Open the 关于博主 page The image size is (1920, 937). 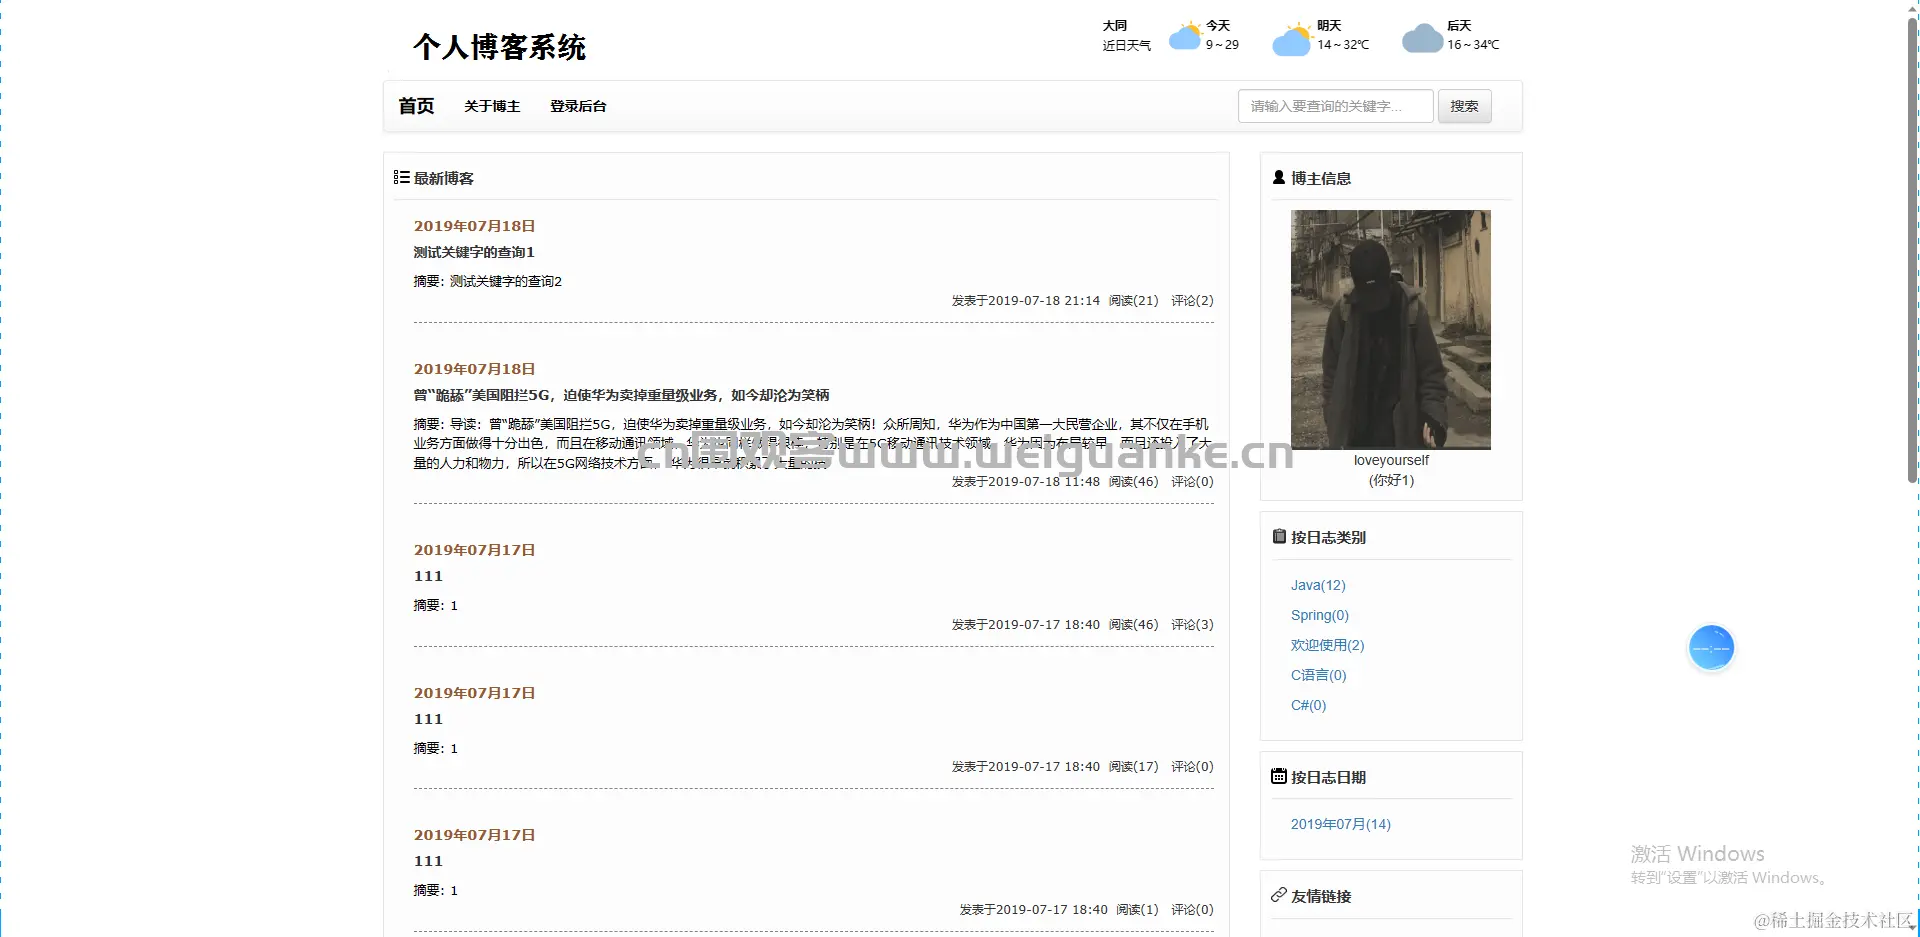coord(492,106)
